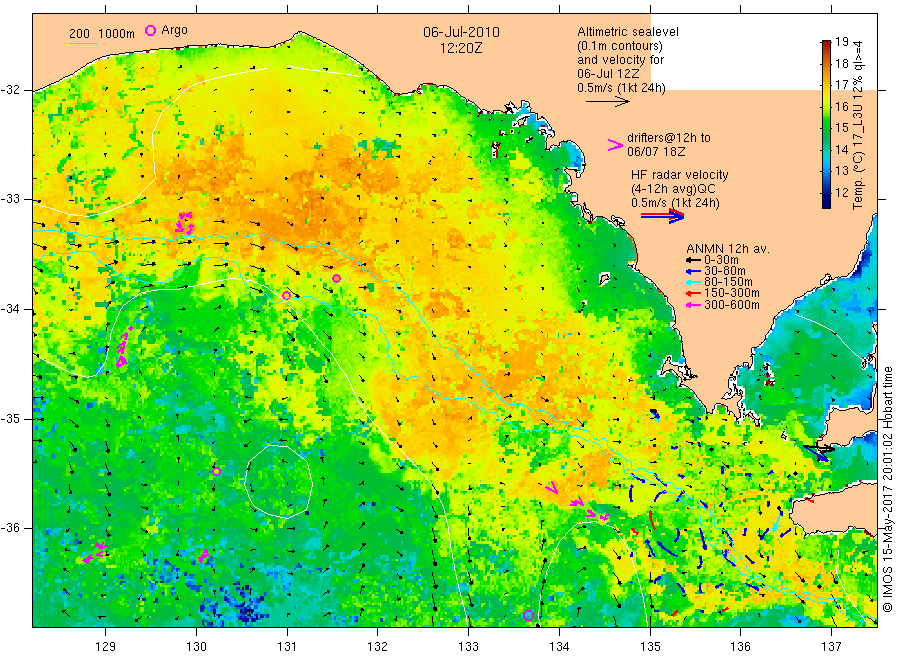The height and width of the screenshot is (660, 900).
Task: Click the black altimetric velocity scale arrow
Action: pyautogui.click(x=608, y=102)
